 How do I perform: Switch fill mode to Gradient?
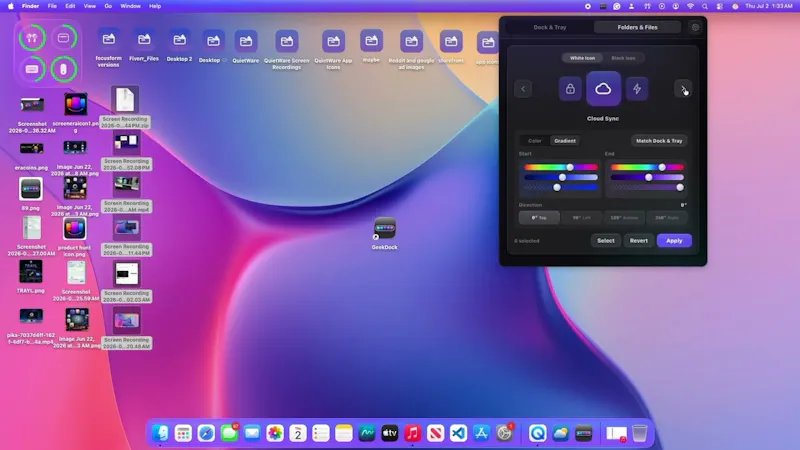(565, 141)
